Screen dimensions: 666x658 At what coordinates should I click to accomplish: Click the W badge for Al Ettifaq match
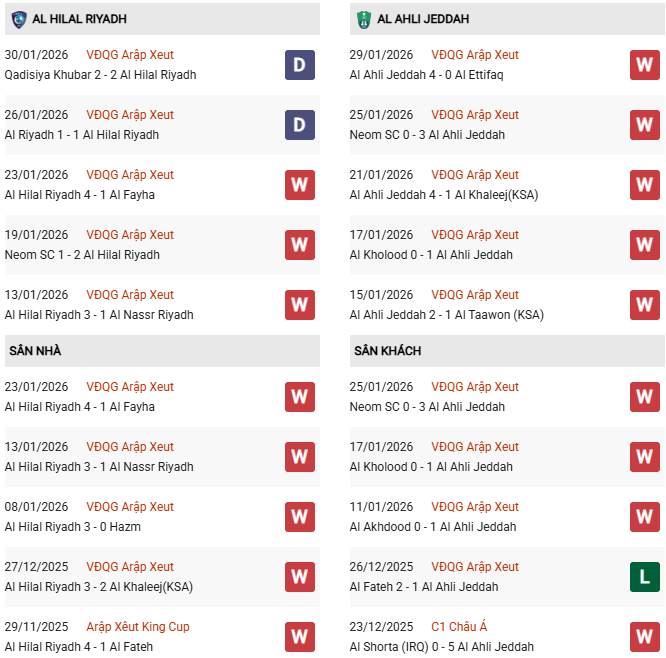[644, 65]
